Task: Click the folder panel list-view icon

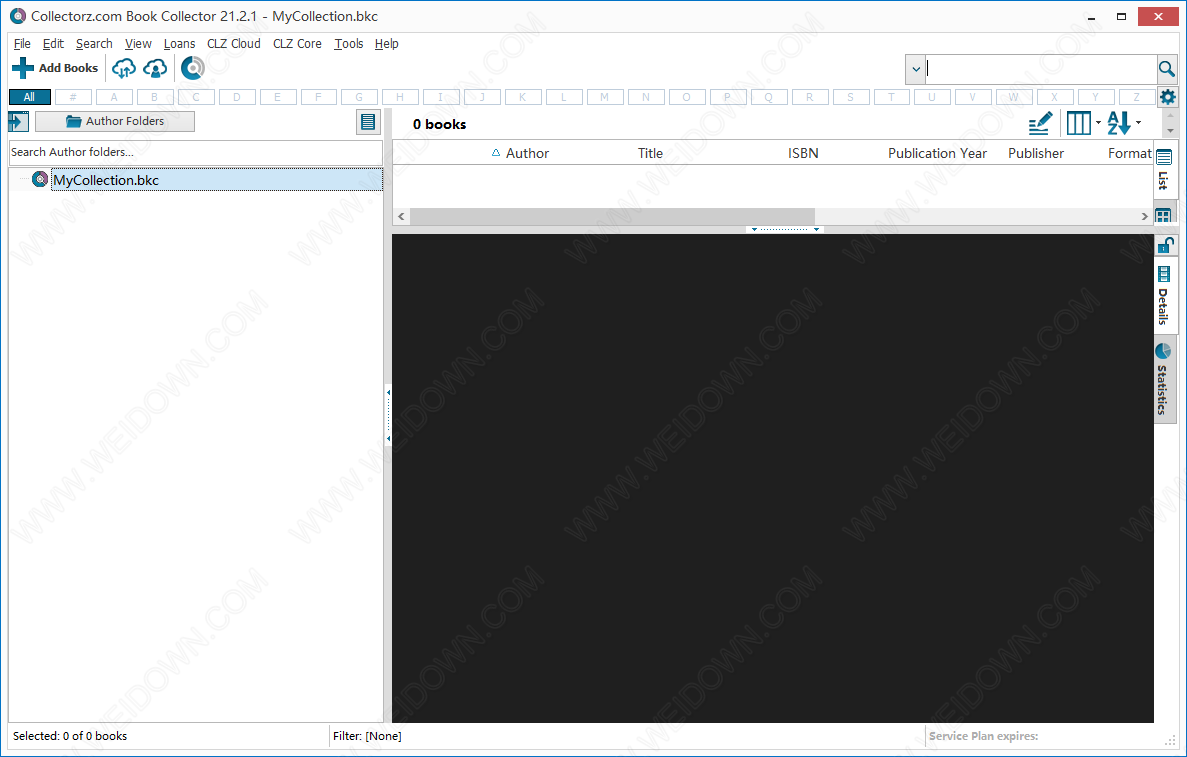Action: click(368, 122)
